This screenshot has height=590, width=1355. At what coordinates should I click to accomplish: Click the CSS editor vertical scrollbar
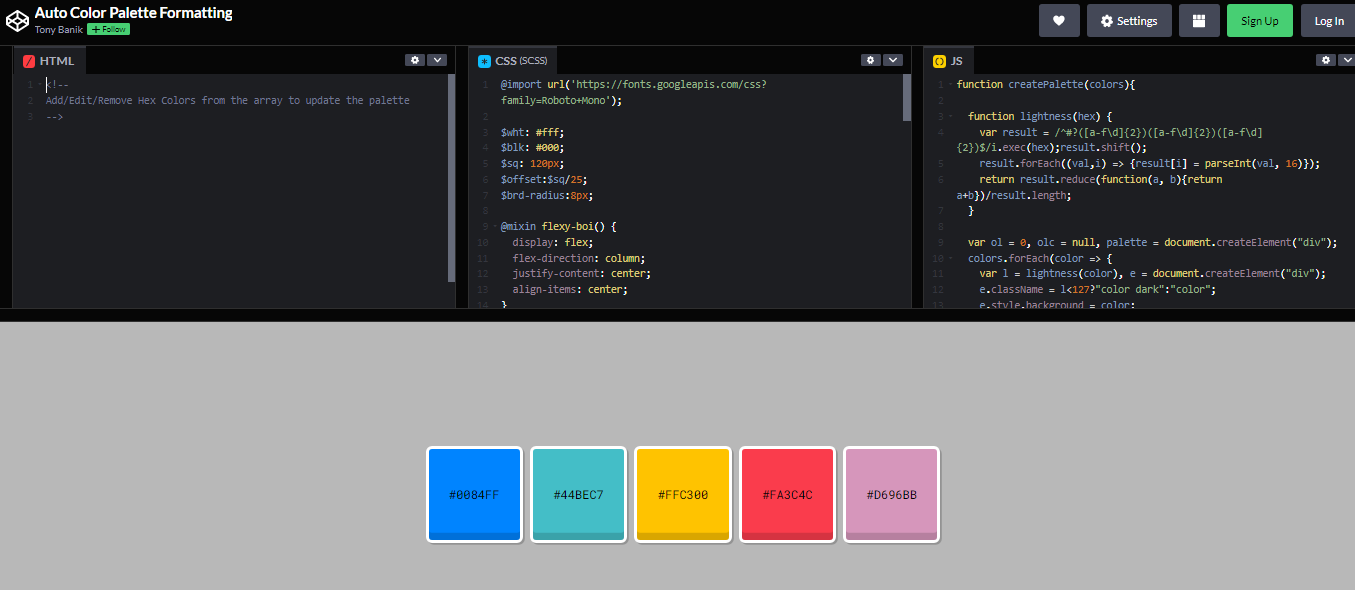click(907, 98)
